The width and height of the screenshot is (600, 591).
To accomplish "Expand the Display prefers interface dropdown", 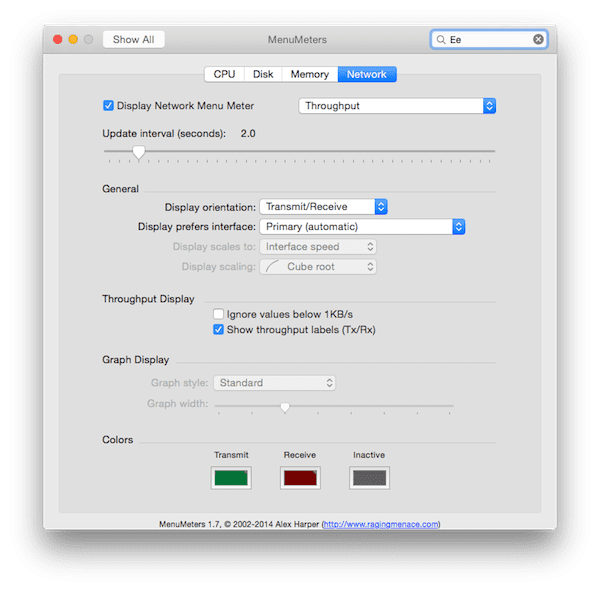I will (x=362, y=227).
